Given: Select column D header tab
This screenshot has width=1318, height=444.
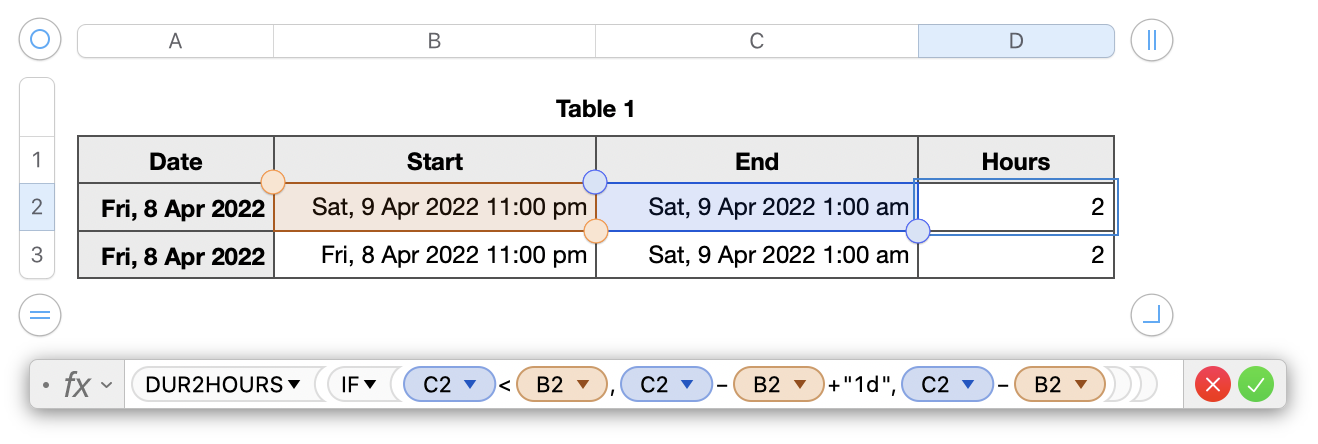Looking at the screenshot, I should 1015,41.
